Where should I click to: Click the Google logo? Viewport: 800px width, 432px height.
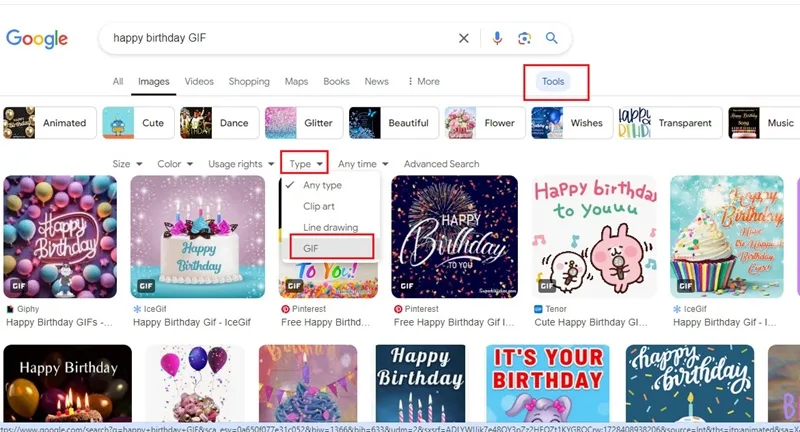pos(37,39)
